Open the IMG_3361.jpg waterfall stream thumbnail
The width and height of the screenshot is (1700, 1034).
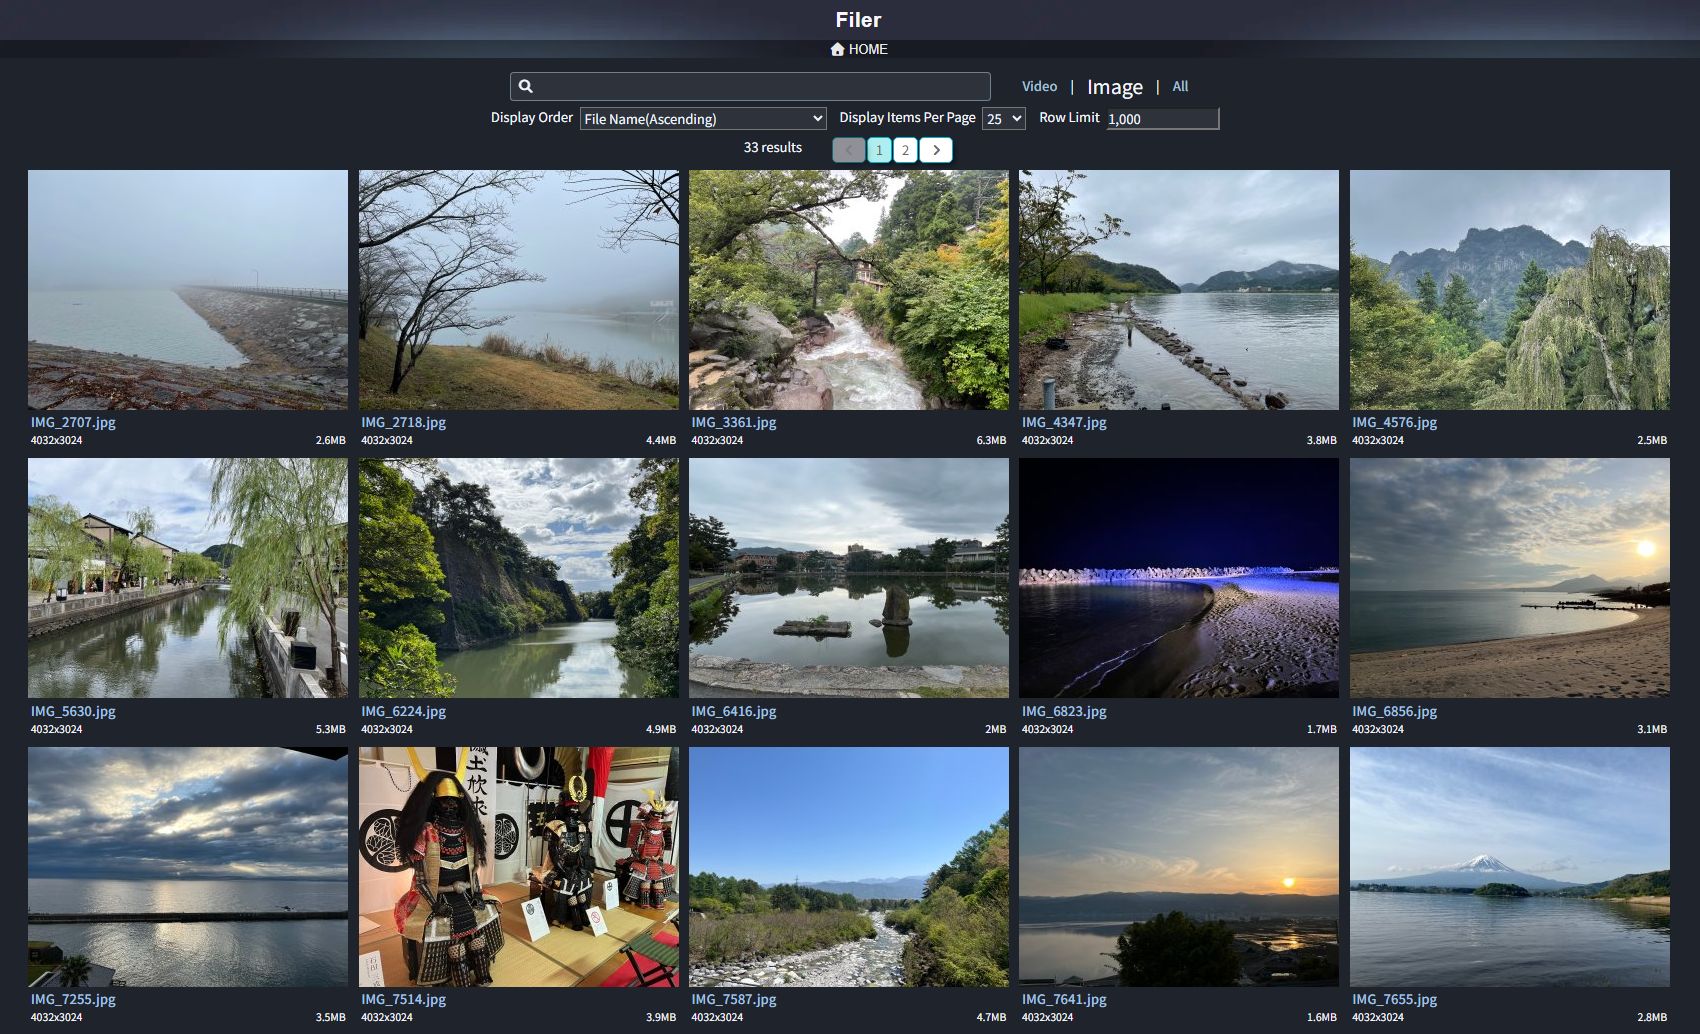tap(848, 289)
